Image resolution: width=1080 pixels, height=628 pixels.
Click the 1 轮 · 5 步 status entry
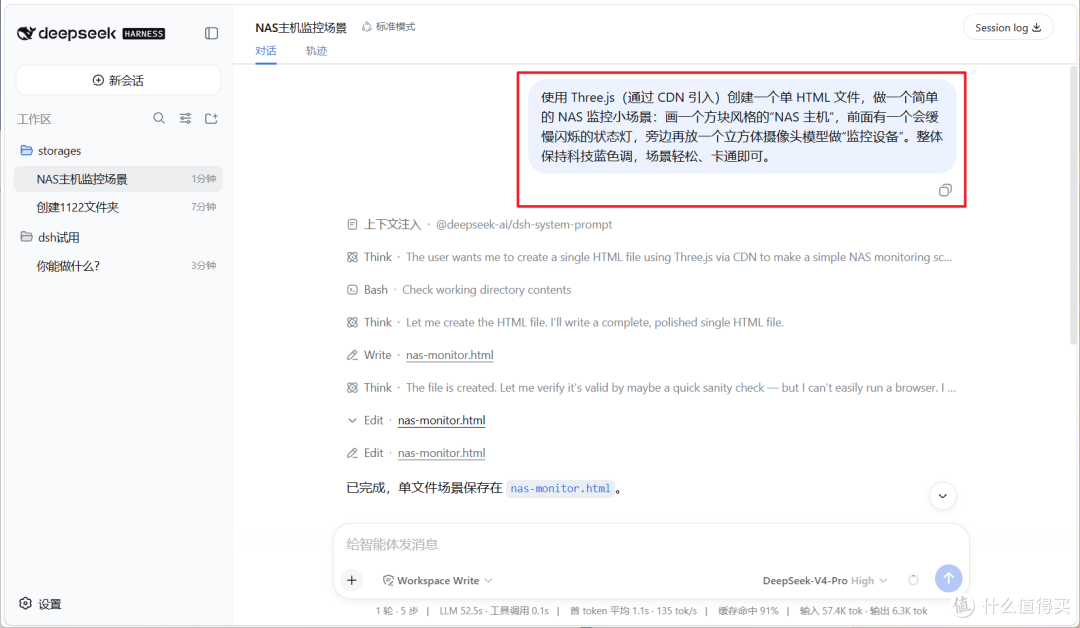pos(397,611)
